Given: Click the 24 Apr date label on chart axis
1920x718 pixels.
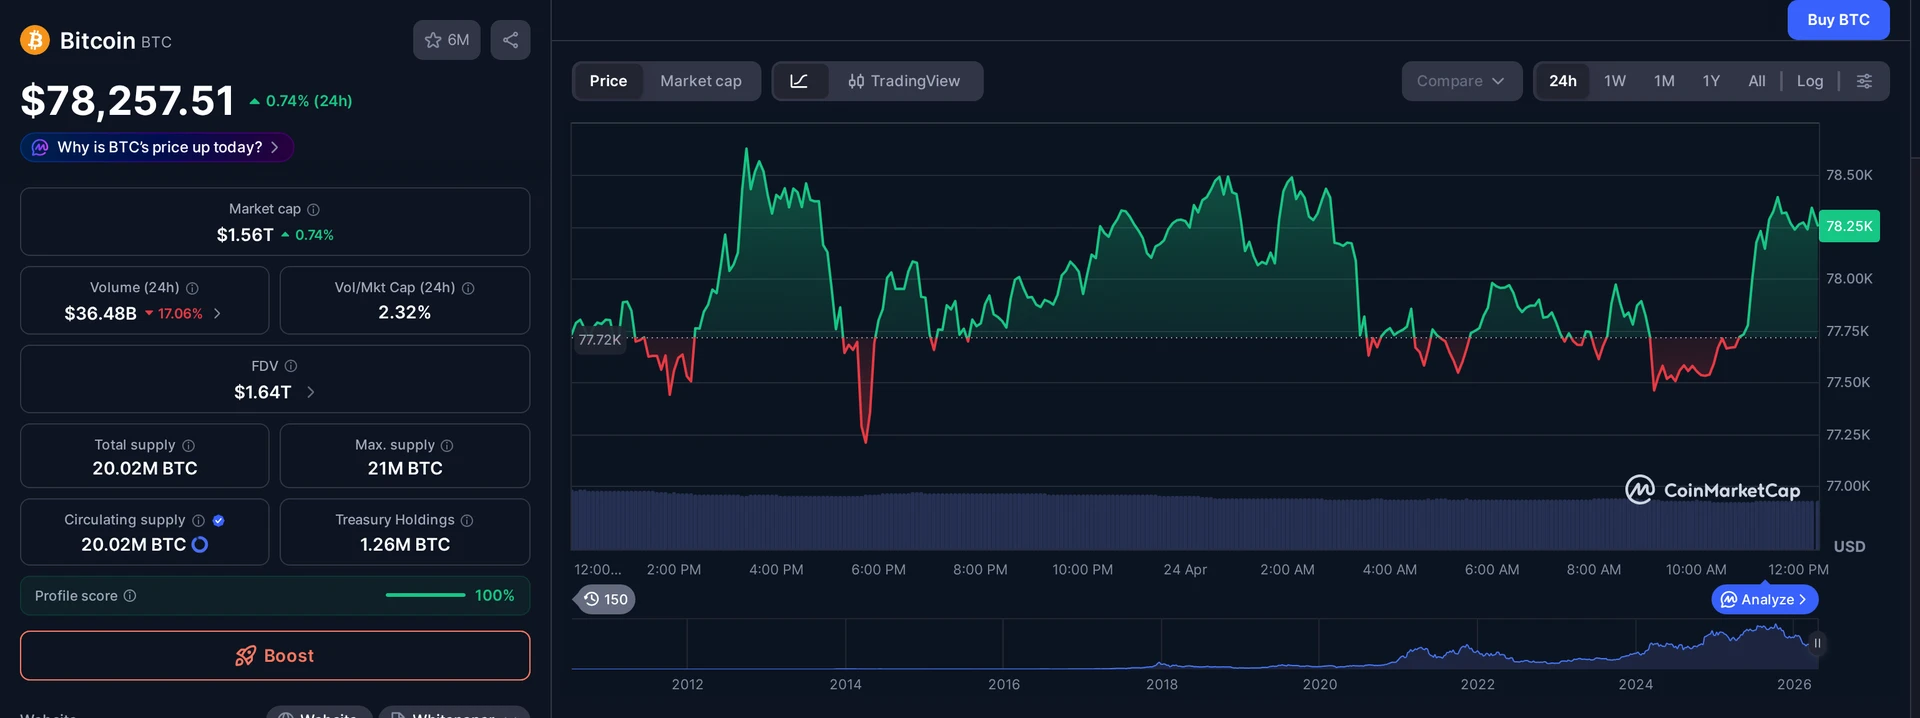Looking at the screenshot, I should click(x=1185, y=569).
